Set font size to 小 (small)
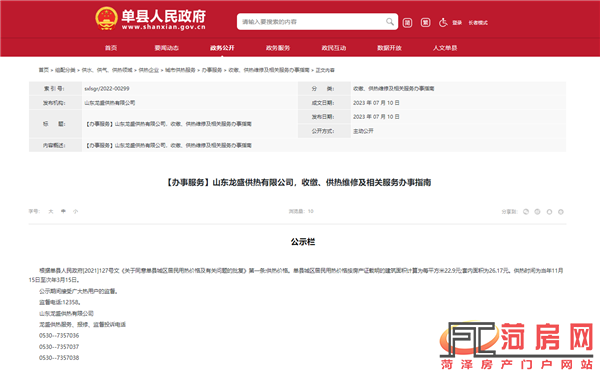This screenshot has height=373, width=600. coord(75,211)
